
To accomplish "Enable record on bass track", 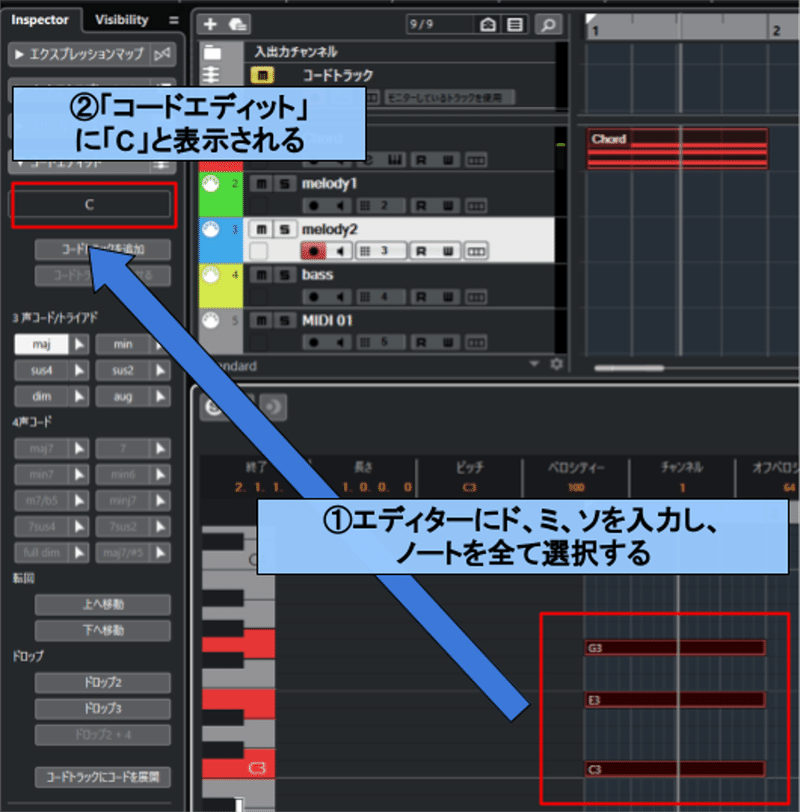I will [313, 297].
